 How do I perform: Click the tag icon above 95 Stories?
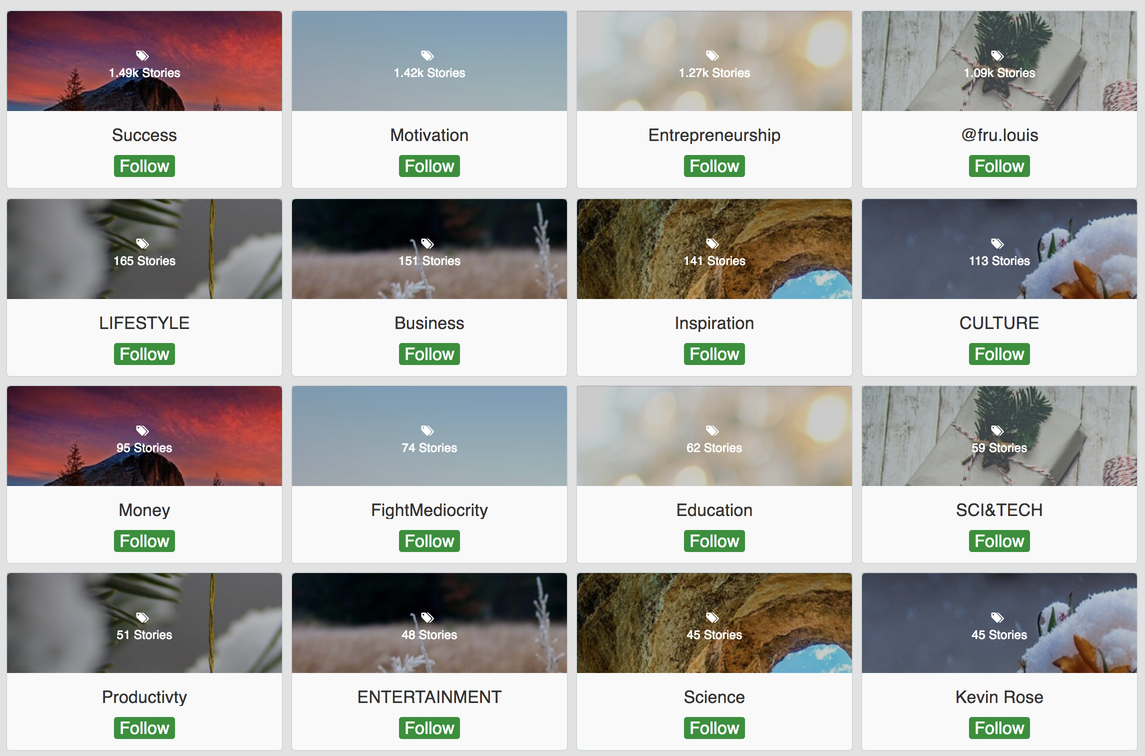pos(142,431)
